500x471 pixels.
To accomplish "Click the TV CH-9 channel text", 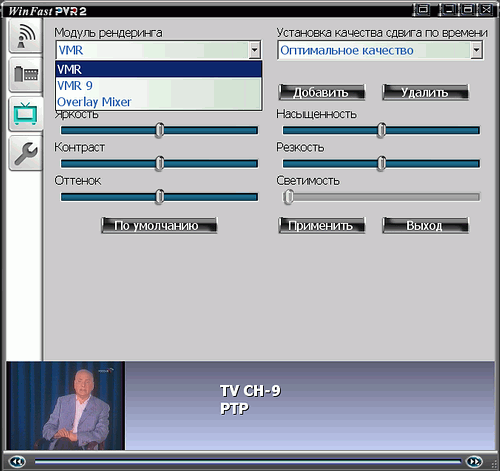I will (x=250, y=391).
